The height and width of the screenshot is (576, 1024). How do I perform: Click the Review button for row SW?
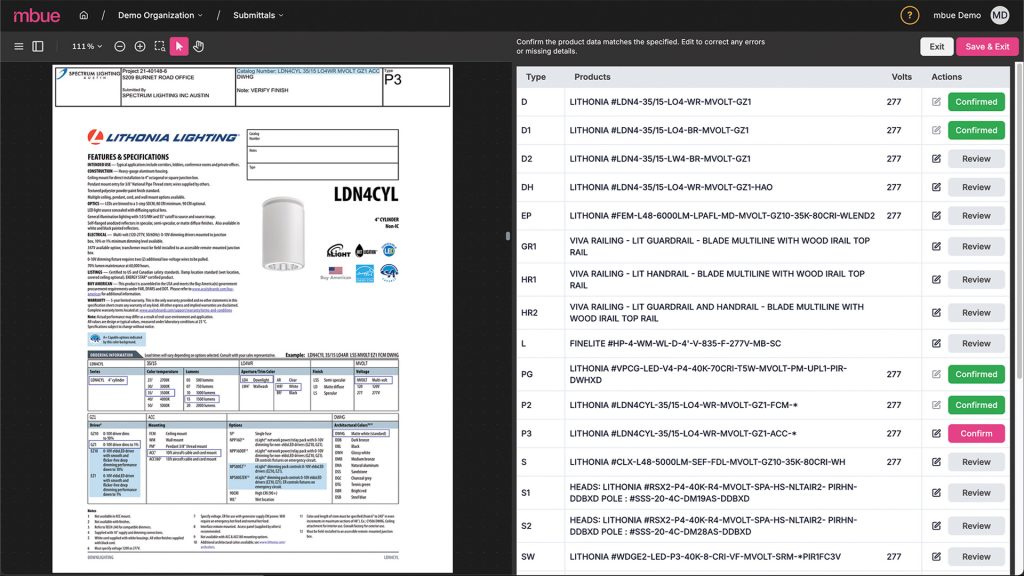pyautogui.click(x=976, y=557)
